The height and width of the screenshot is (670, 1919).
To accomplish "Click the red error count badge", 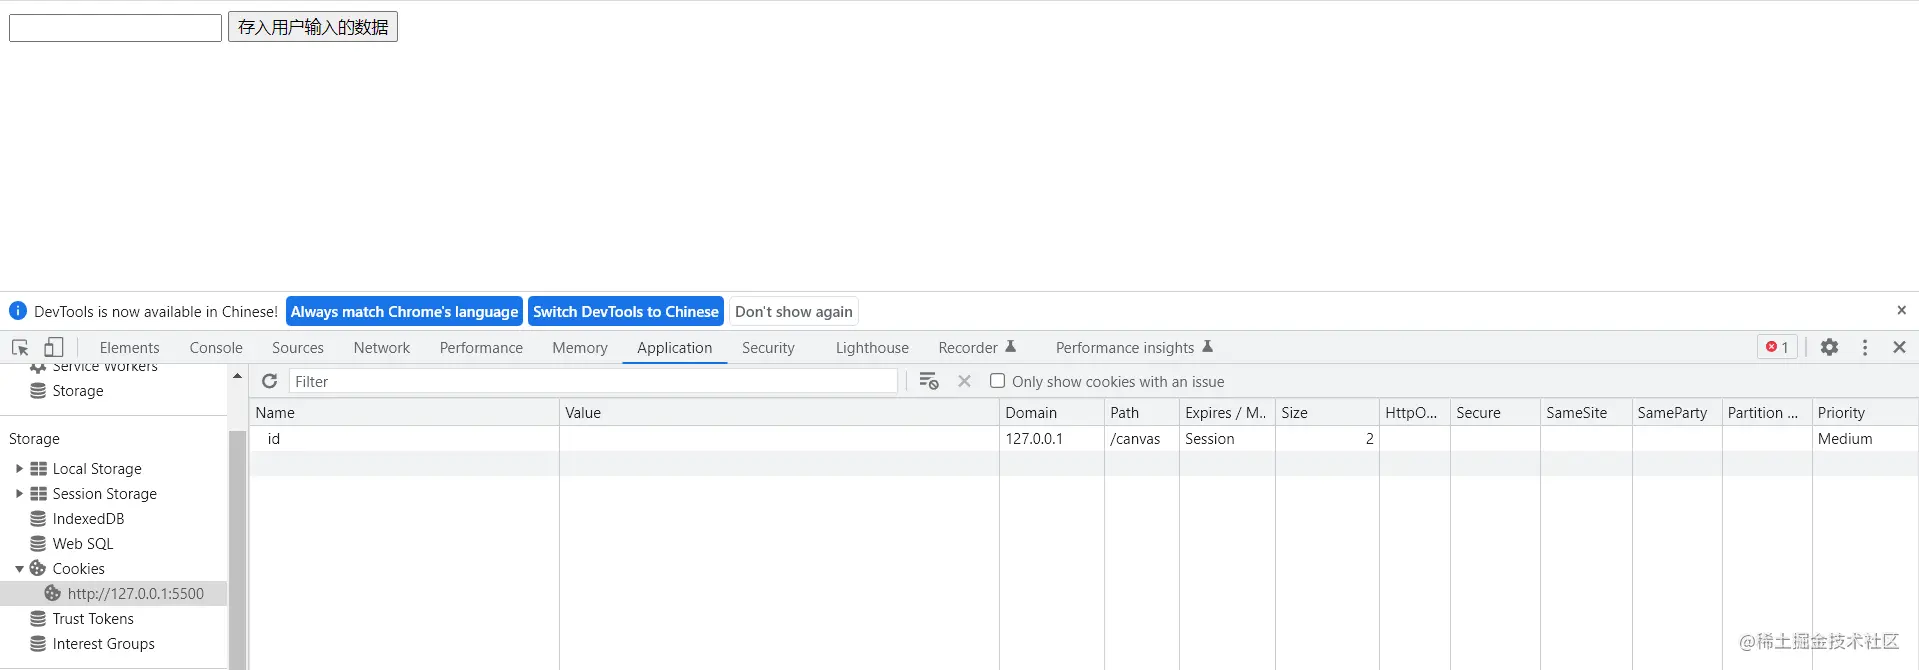I will [1777, 347].
